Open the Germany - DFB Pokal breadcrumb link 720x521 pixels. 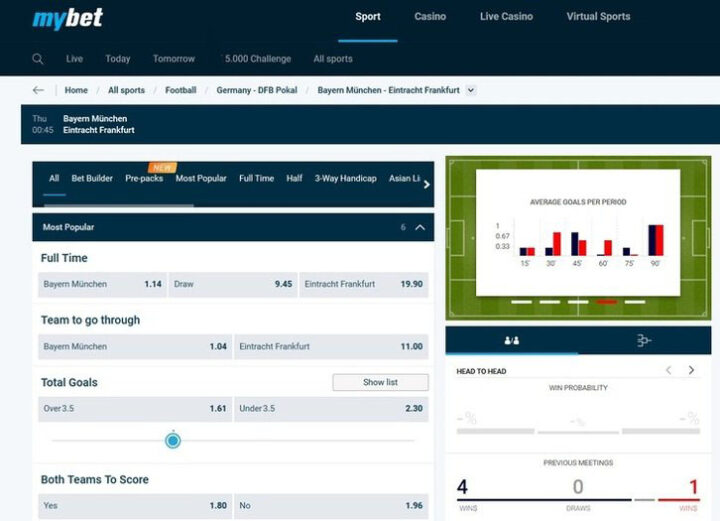point(256,90)
